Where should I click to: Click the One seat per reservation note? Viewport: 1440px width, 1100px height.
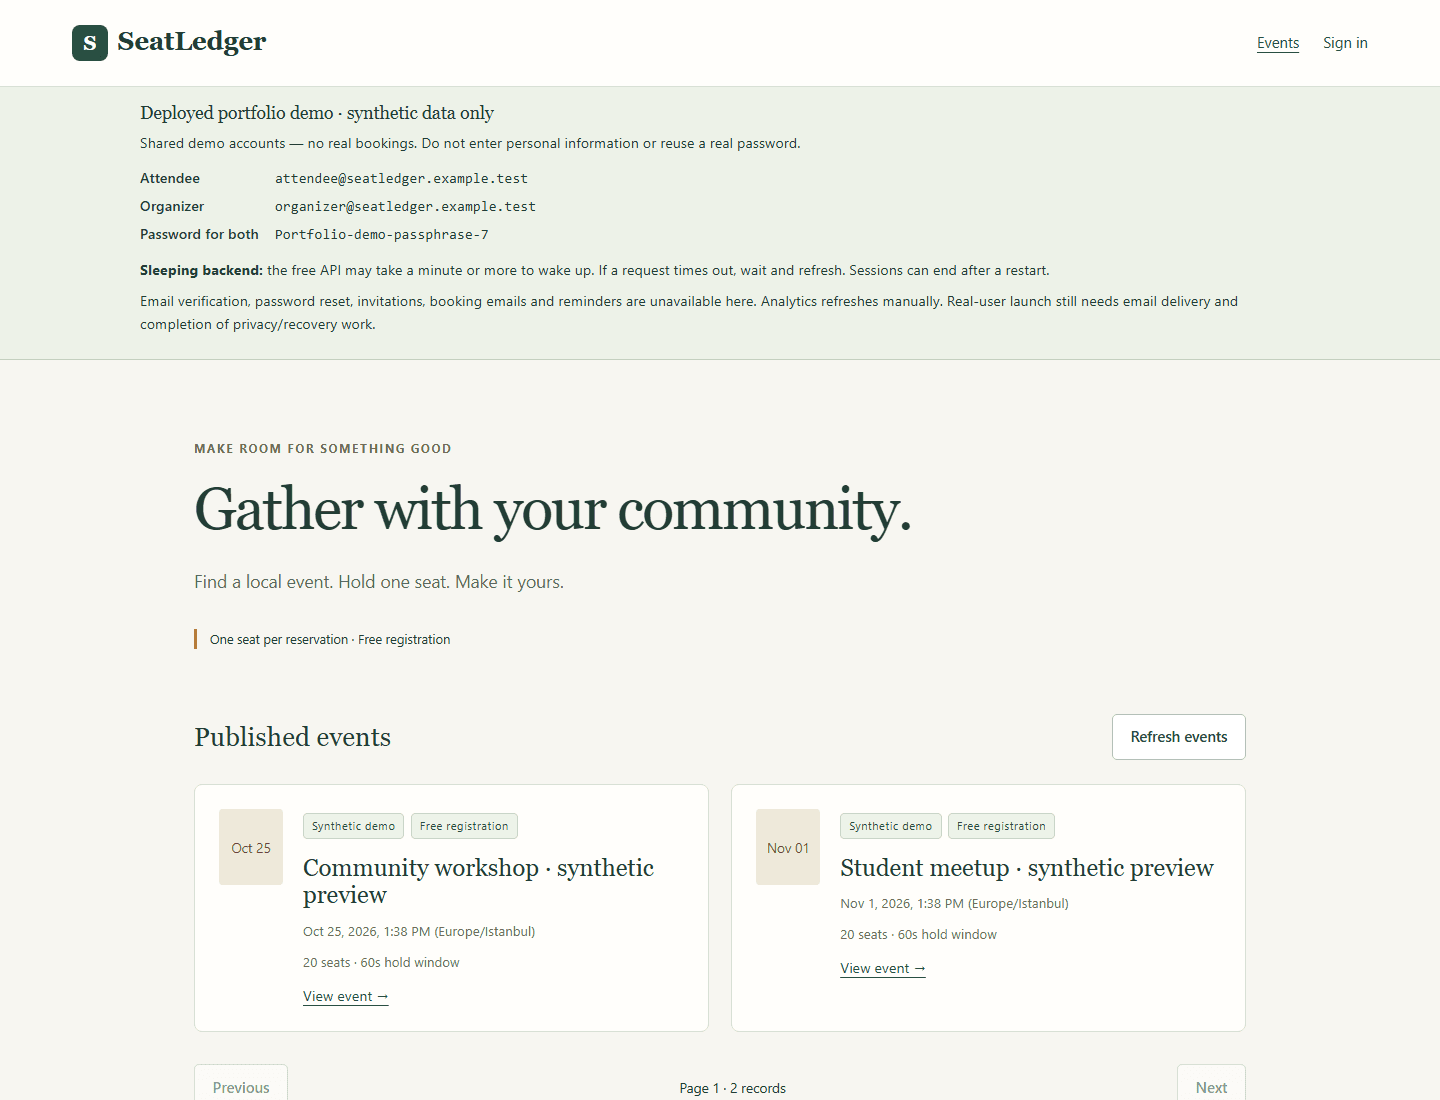330,640
